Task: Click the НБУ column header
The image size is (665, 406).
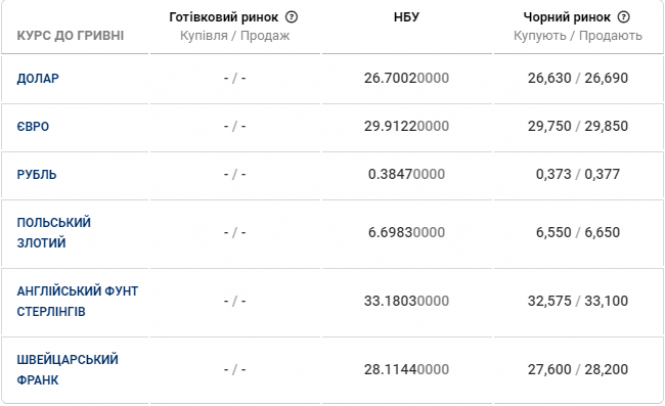Action: click(407, 18)
